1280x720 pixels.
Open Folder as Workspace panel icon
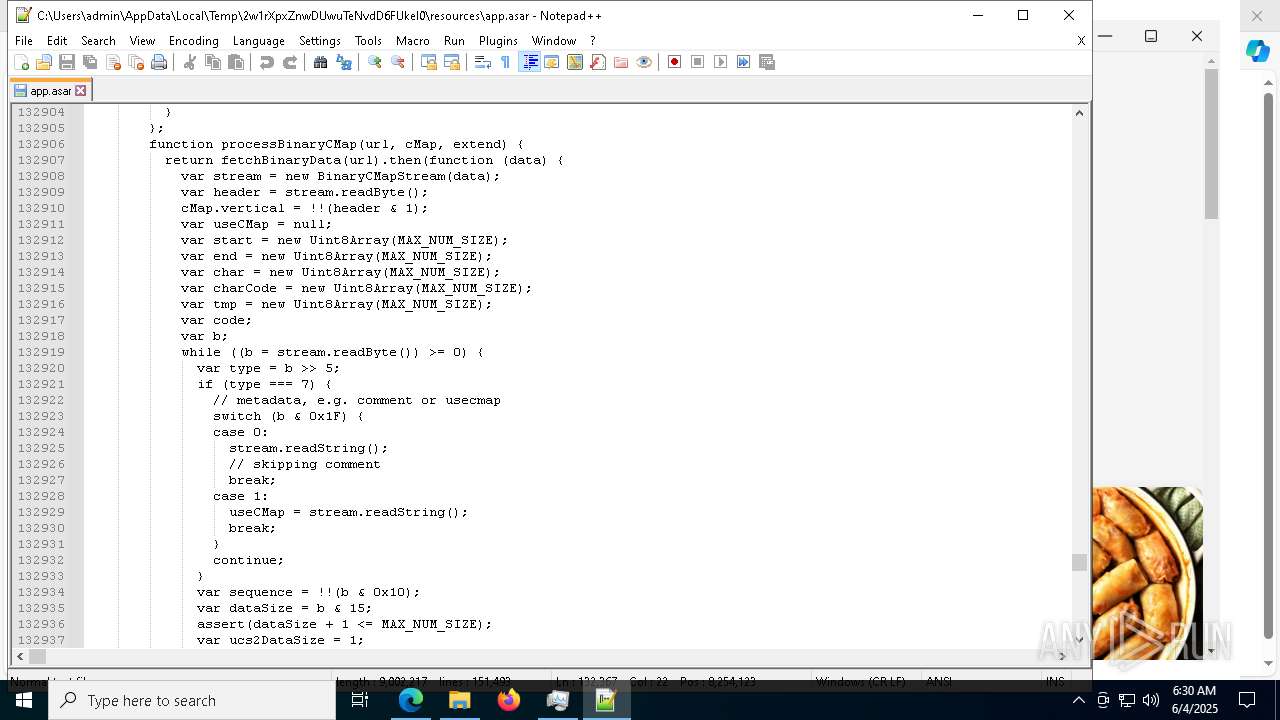621,62
